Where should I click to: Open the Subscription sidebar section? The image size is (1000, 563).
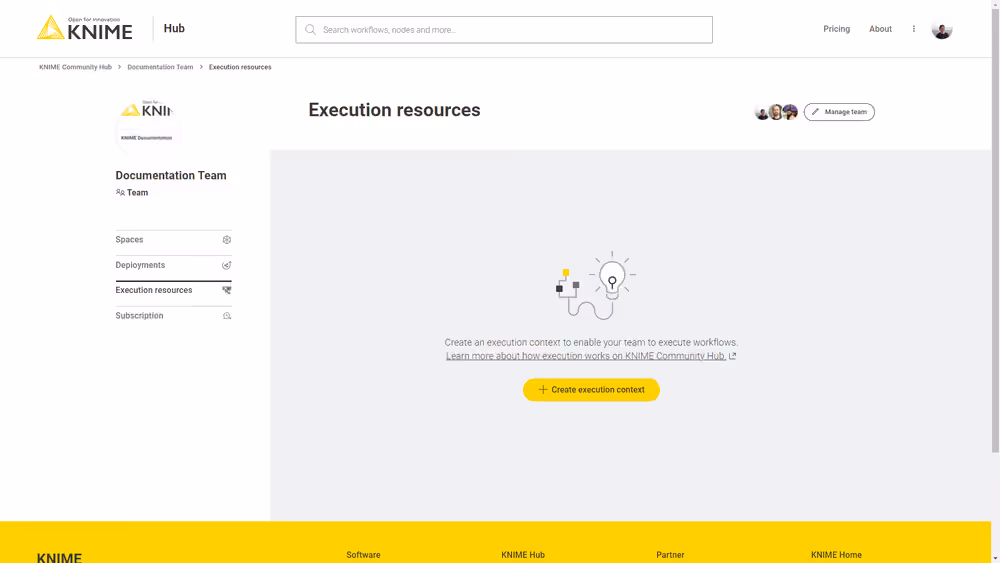pyautogui.click(x=173, y=316)
